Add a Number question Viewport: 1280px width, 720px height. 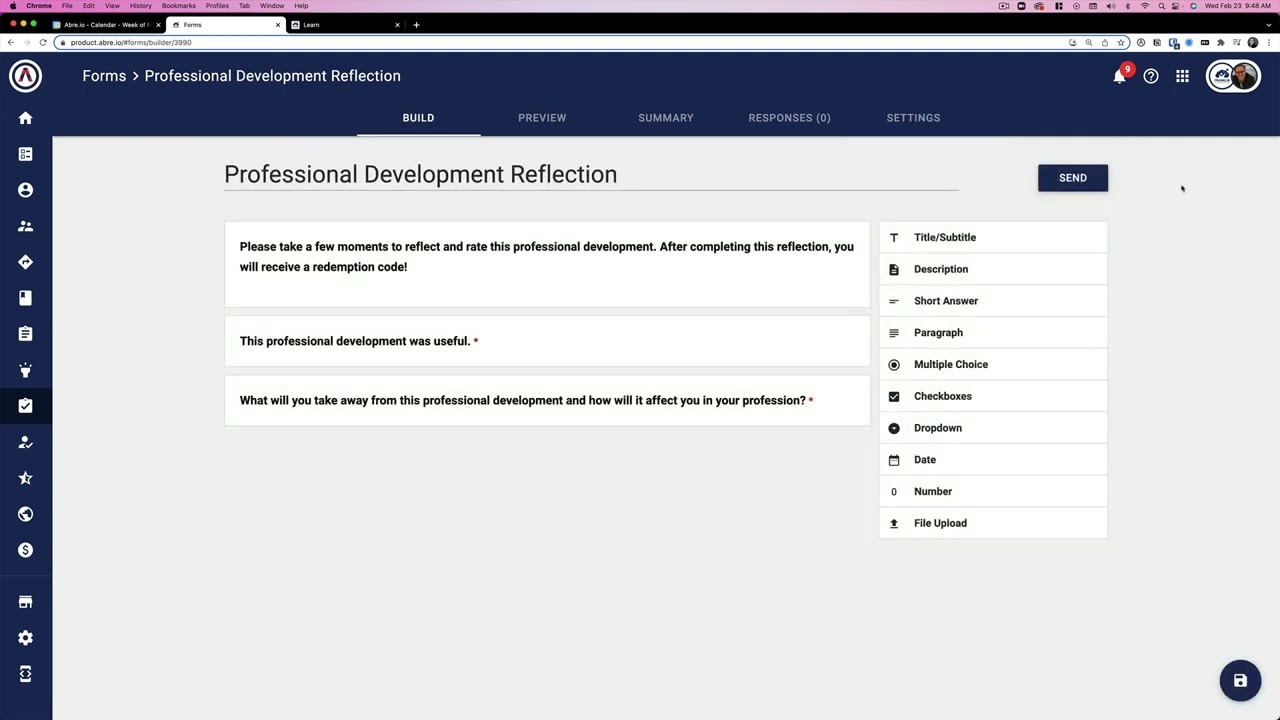point(993,491)
